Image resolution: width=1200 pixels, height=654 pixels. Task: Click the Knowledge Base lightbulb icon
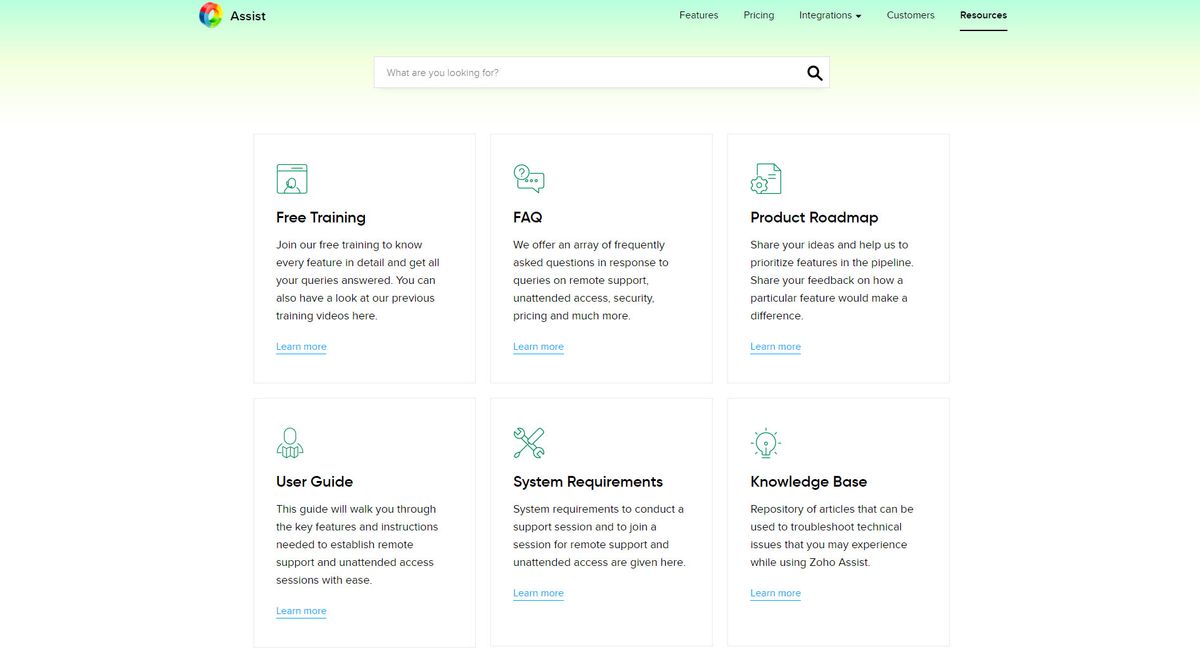point(765,442)
